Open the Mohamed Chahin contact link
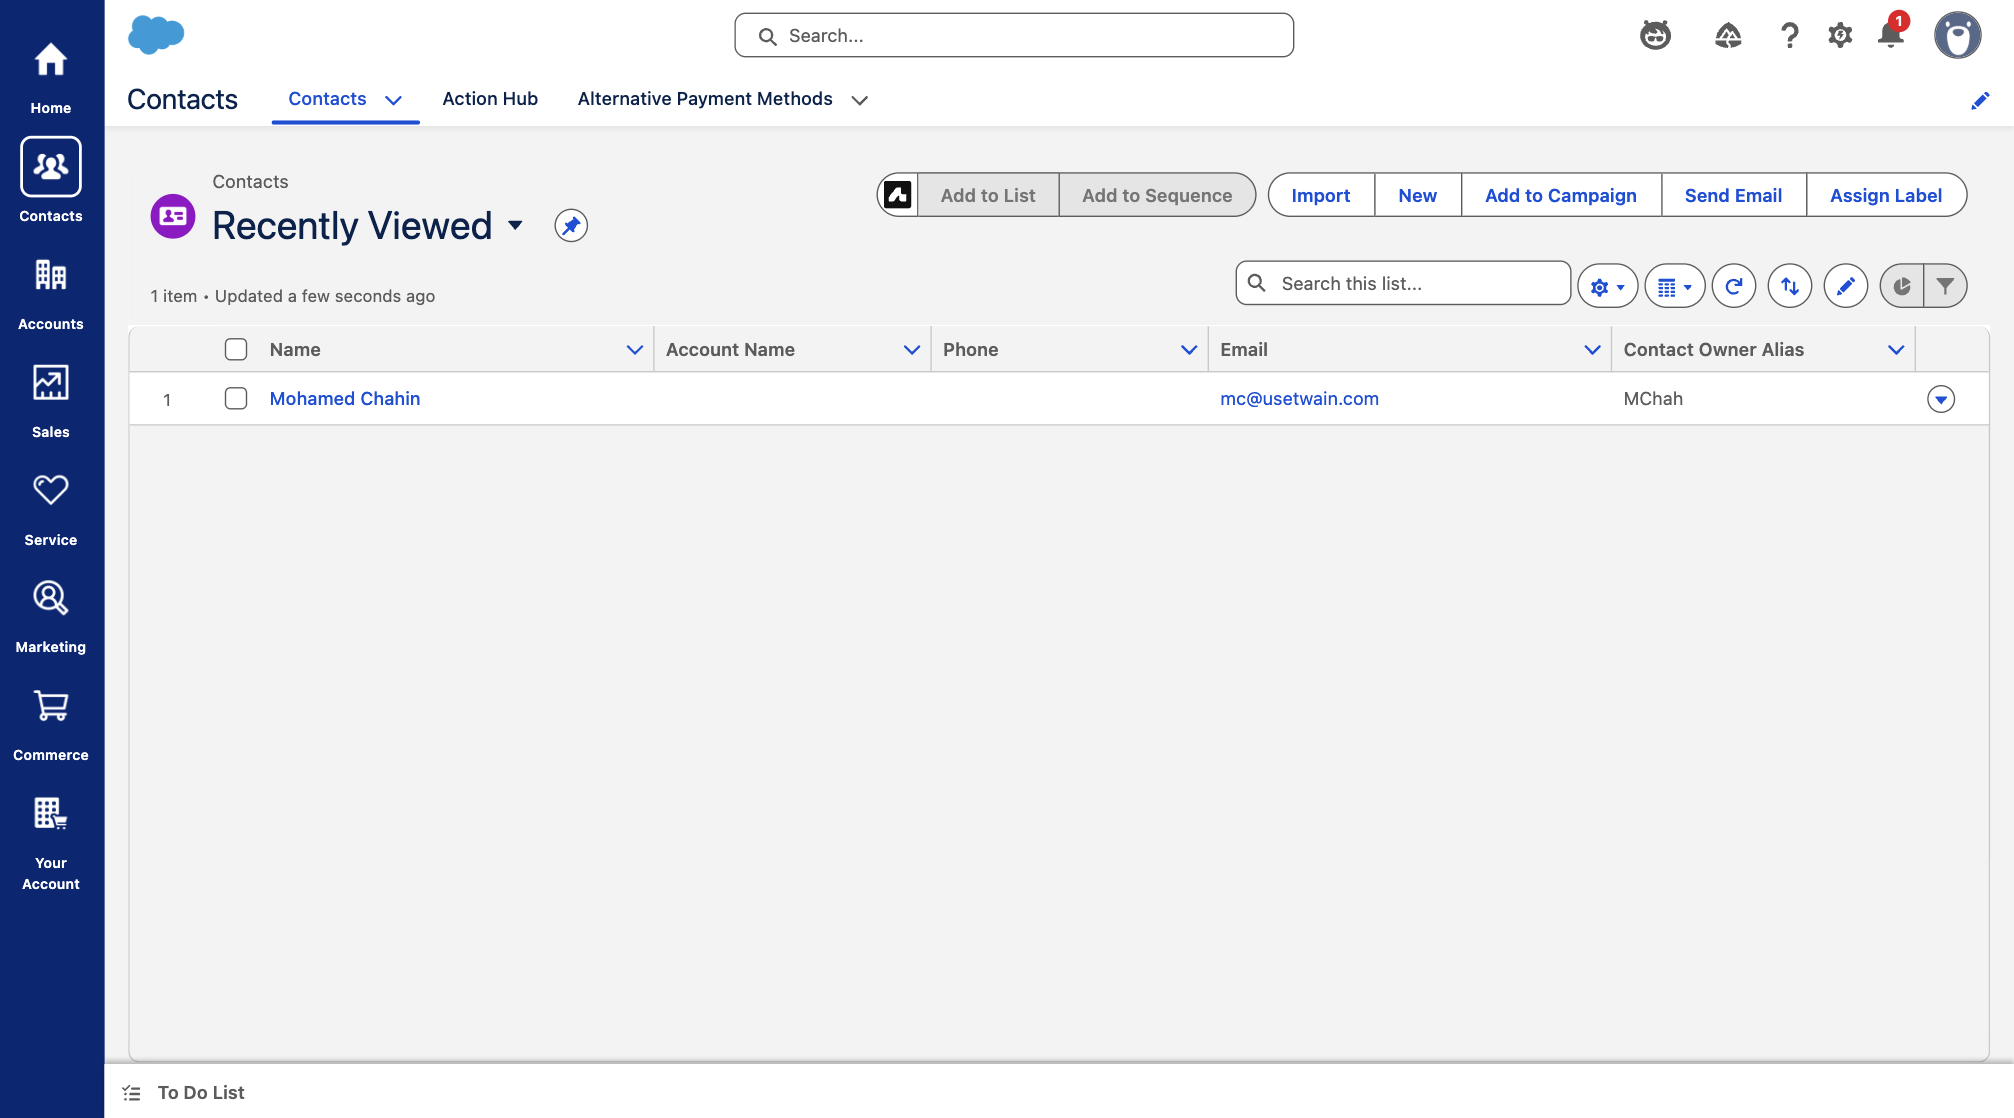The image size is (2014, 1118). pos(345,398)
